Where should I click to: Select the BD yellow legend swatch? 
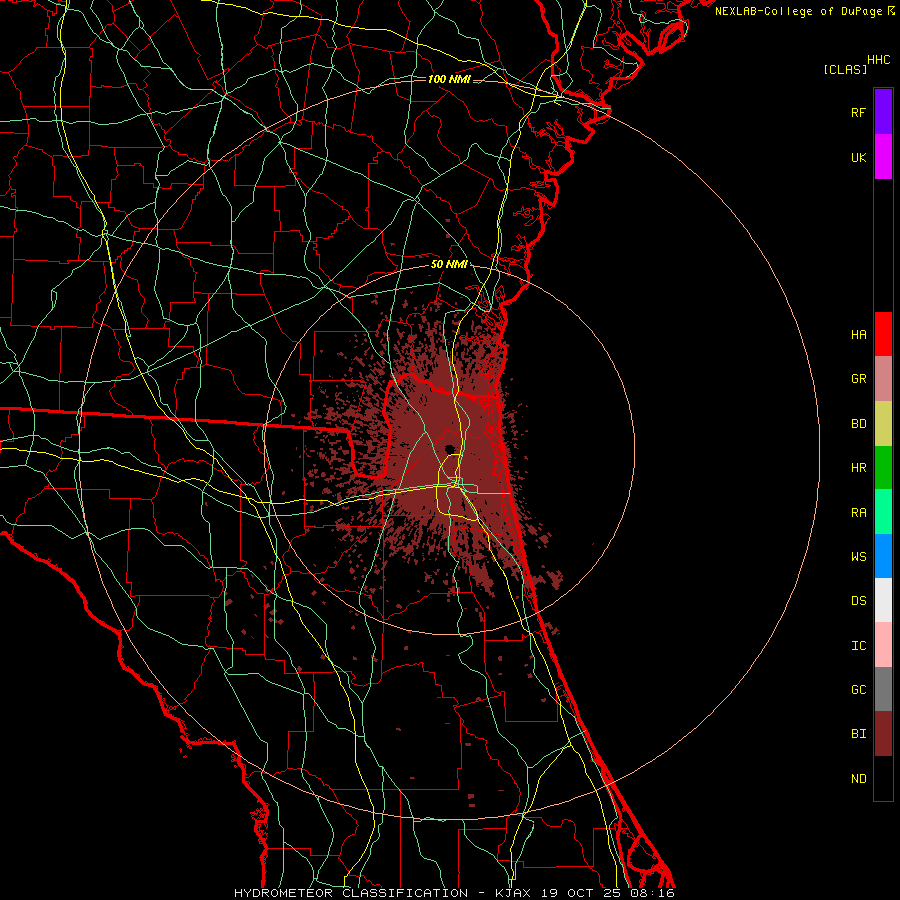[883, 424]
